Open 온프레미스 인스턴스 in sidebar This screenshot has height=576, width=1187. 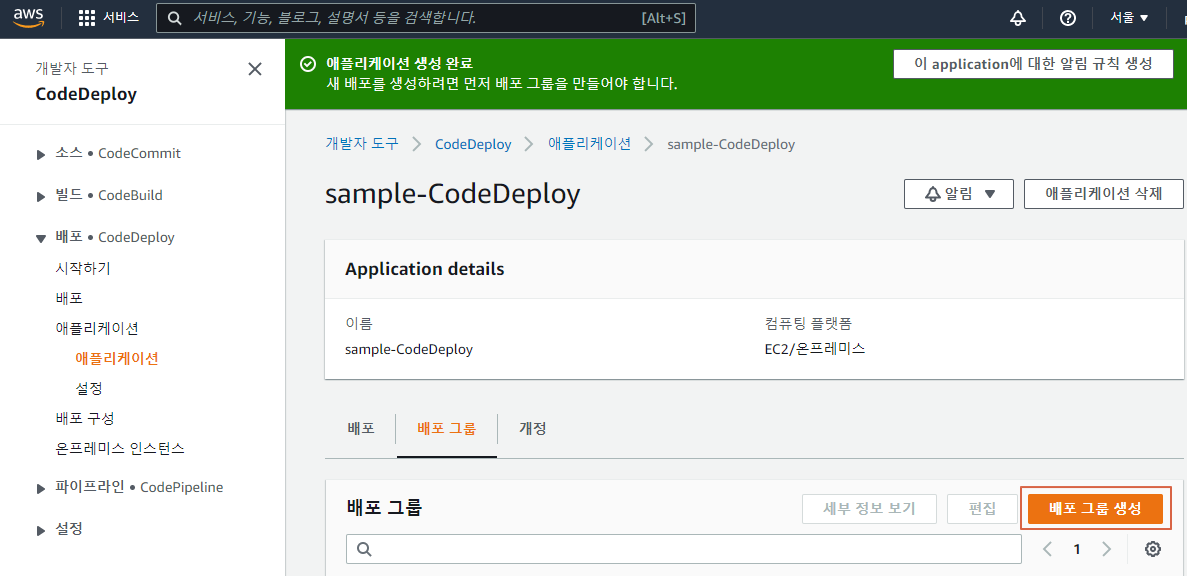[120, 448]
